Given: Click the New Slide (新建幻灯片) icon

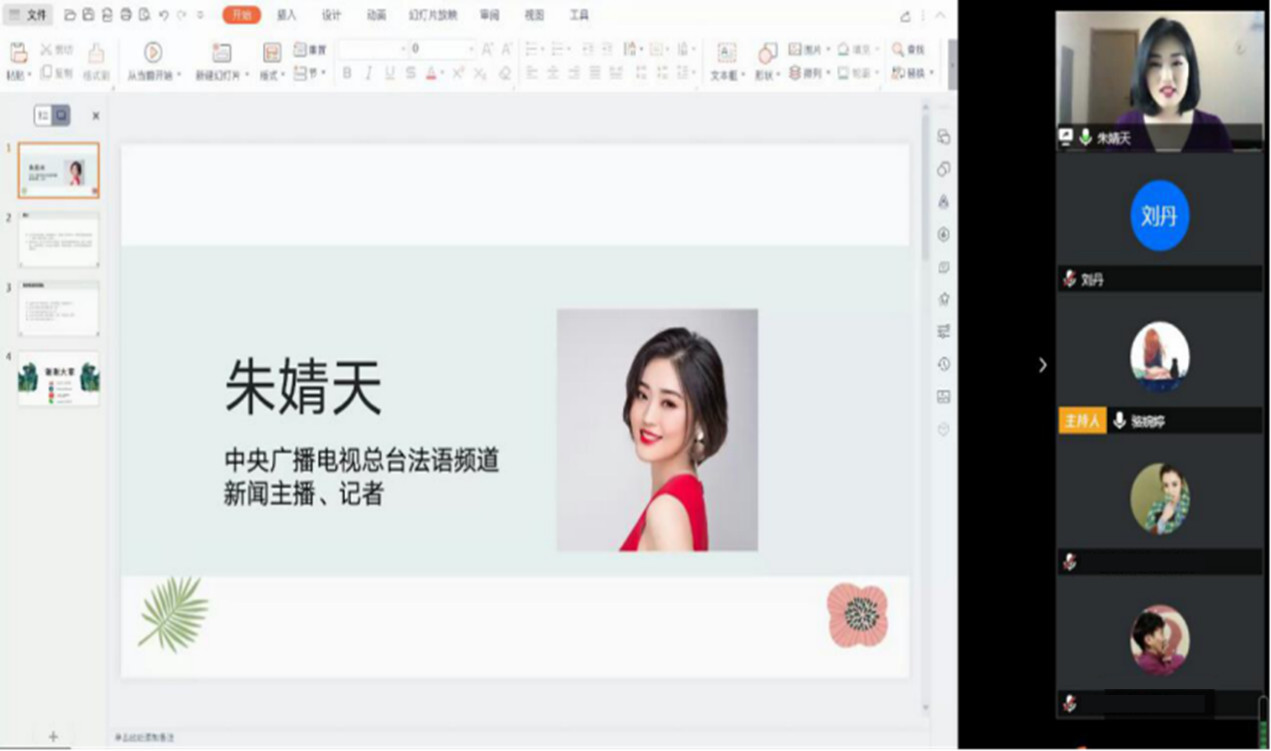Looking at the screenshot, I should click(x=222, y=53).
